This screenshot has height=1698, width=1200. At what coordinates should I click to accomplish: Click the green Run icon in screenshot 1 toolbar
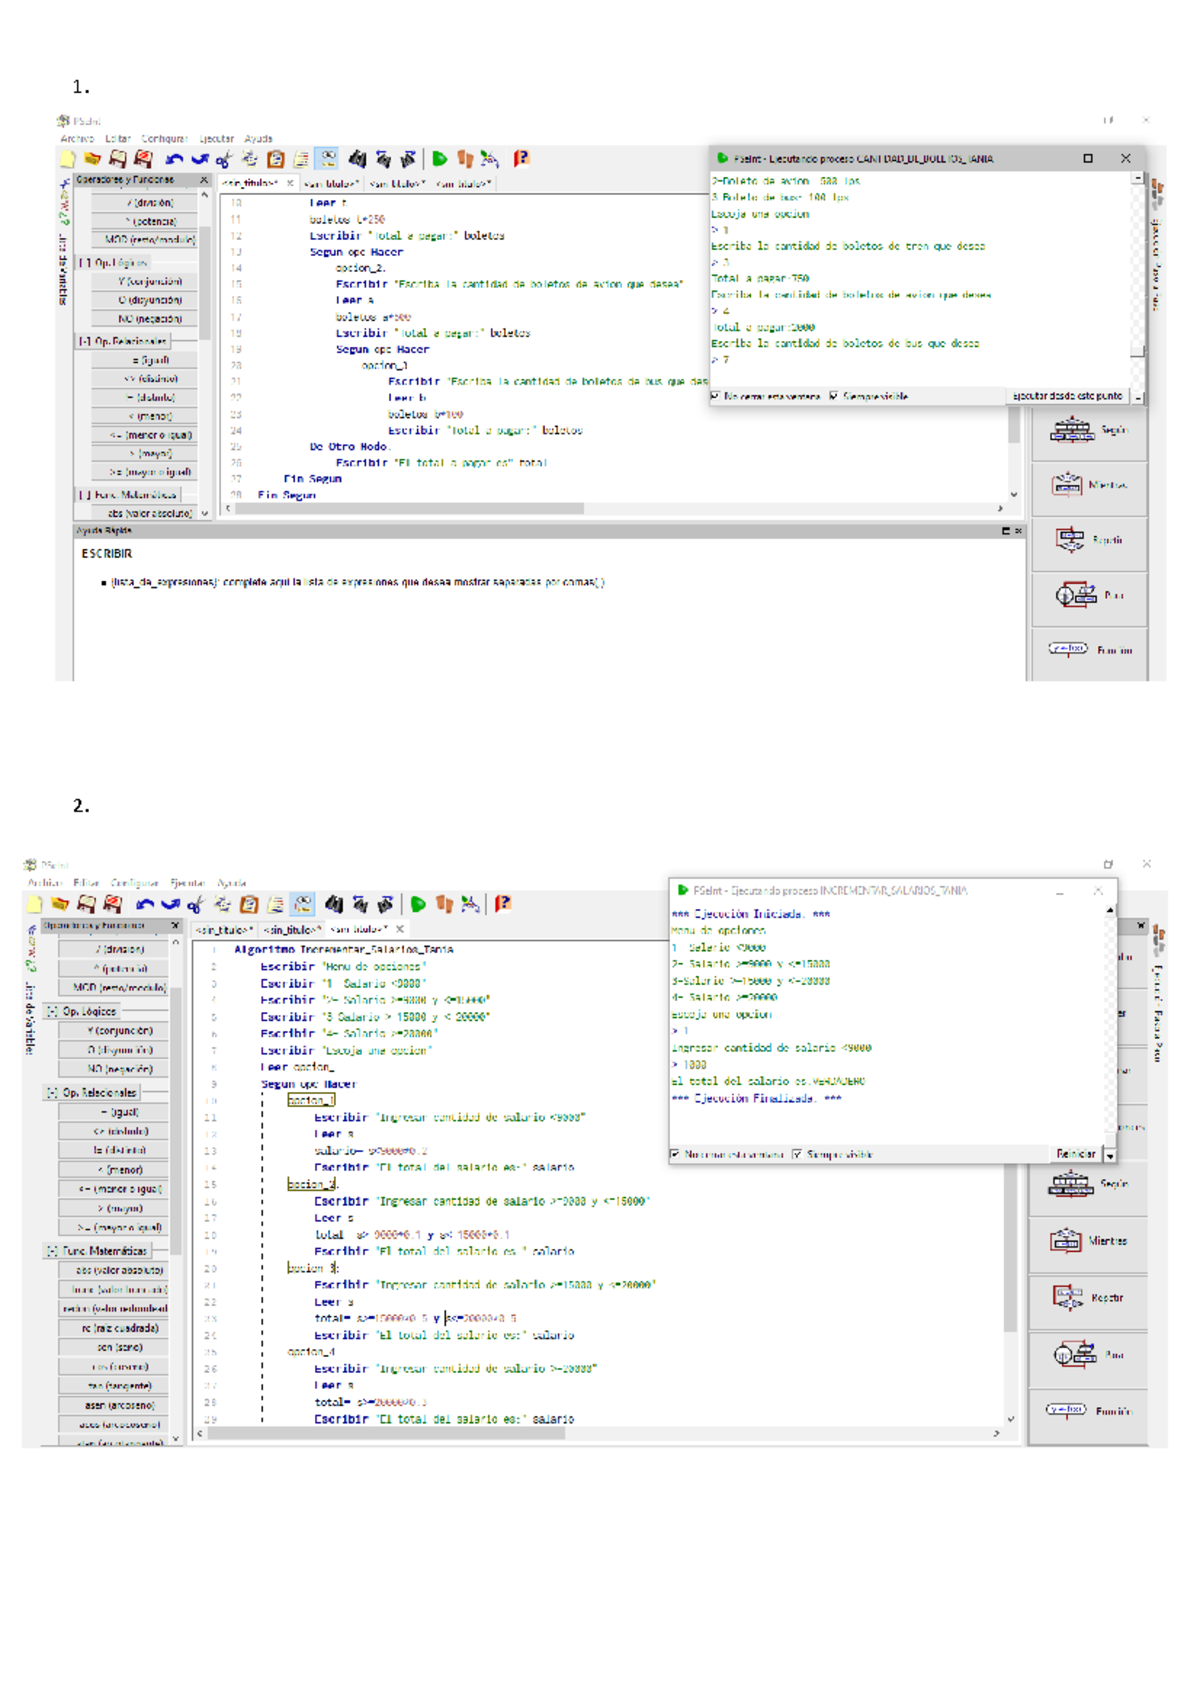pos(439,159)
